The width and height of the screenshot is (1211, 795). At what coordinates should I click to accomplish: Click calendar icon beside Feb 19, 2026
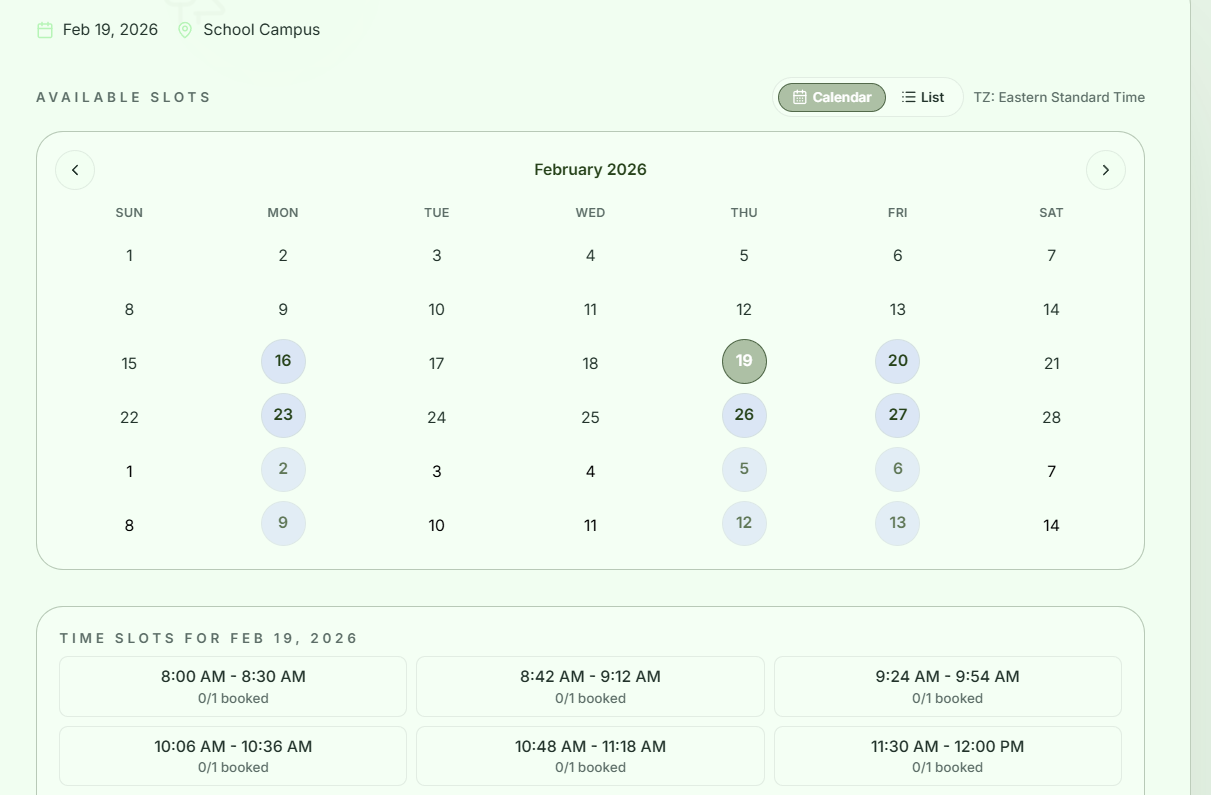(x=45, y=30)
